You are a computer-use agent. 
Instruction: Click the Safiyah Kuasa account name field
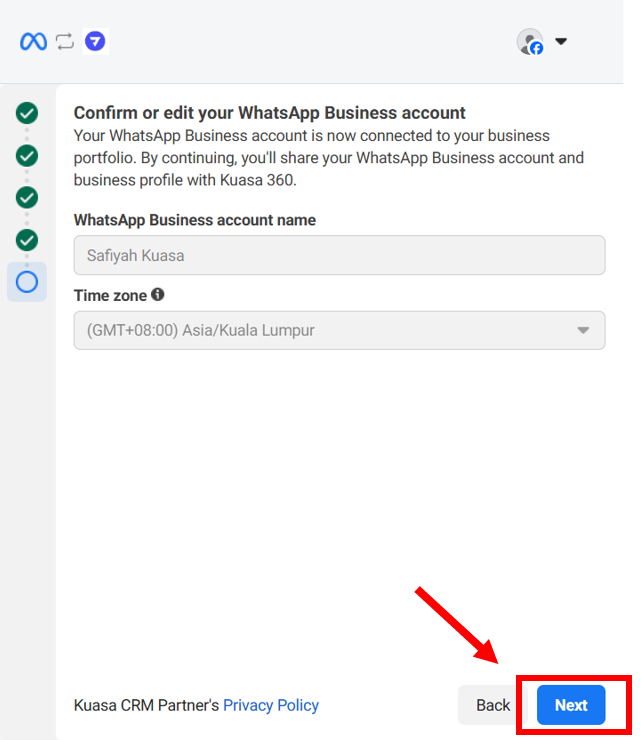click(x=339, y=255)
